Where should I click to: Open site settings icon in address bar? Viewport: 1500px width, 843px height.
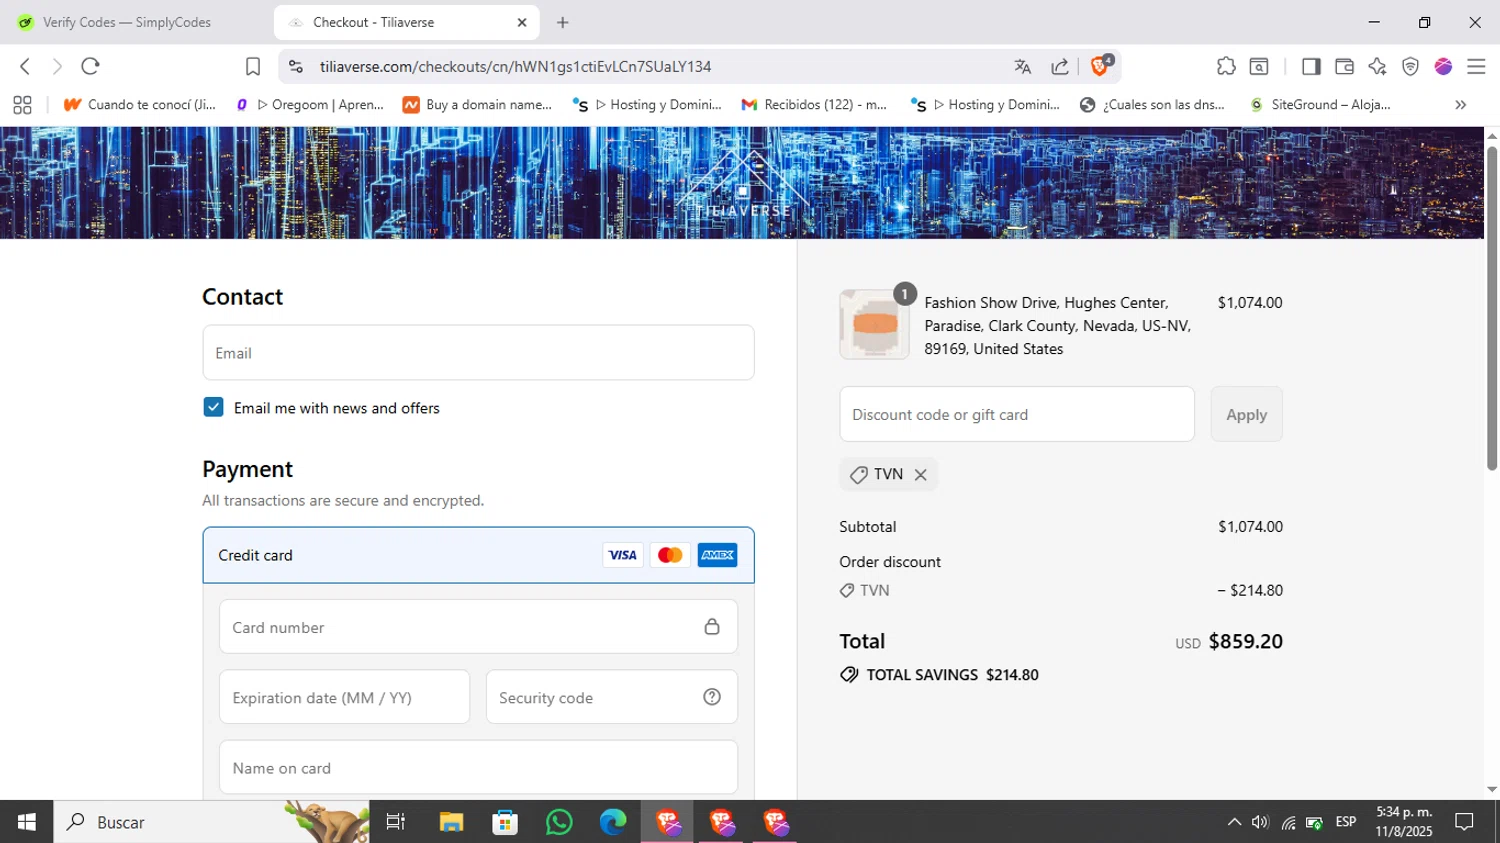pos(295,66)
